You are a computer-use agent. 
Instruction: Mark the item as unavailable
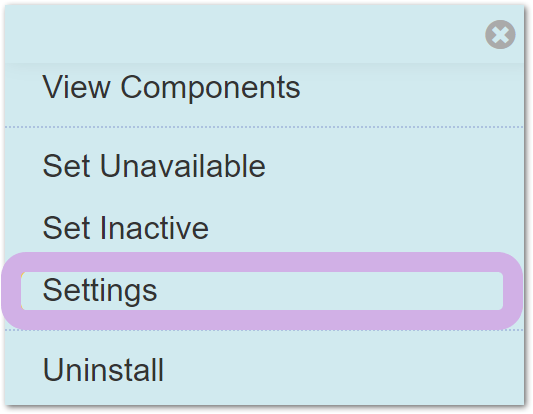click(154, 166)
